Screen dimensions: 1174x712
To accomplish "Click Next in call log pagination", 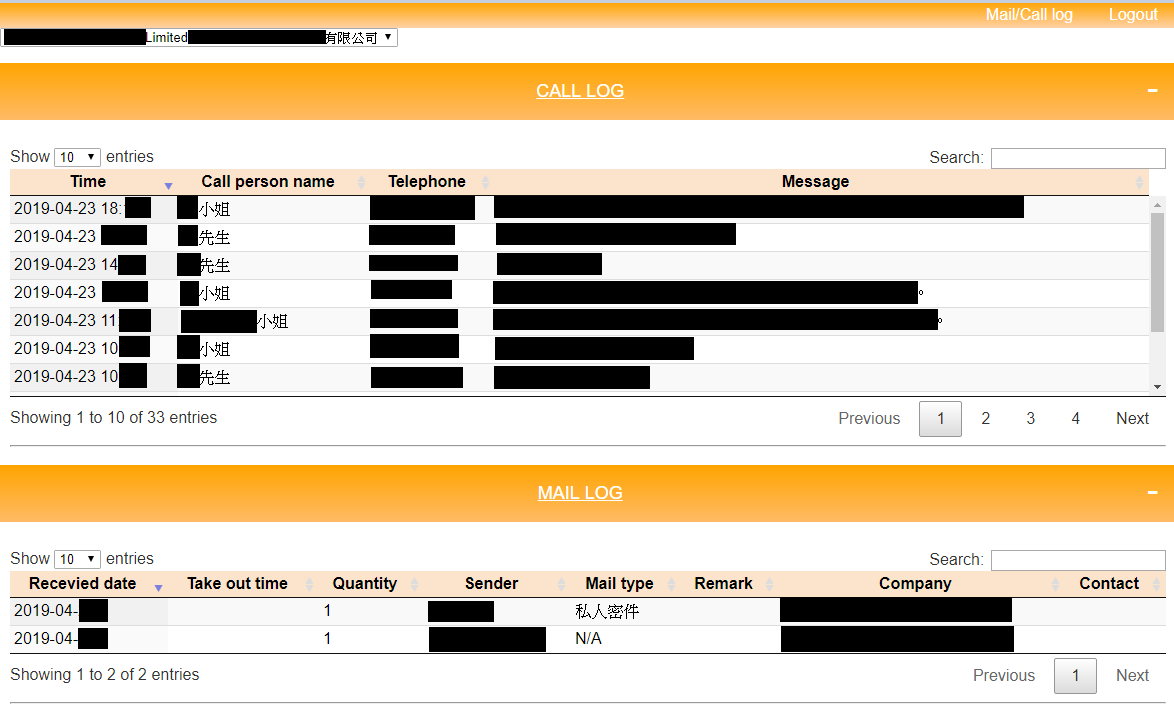I will tap(1132, 419).
